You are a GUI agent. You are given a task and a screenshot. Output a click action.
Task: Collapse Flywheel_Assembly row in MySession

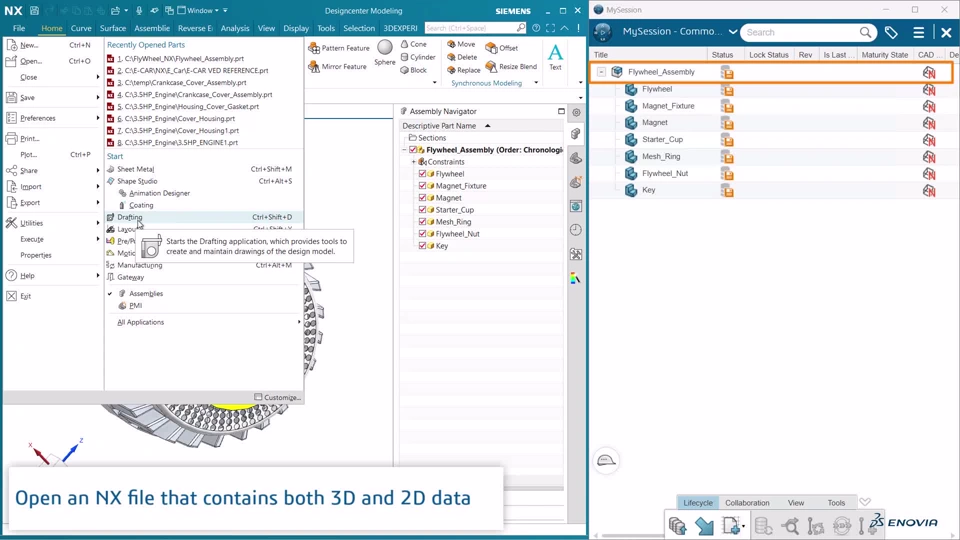click(x=601, y=72)
